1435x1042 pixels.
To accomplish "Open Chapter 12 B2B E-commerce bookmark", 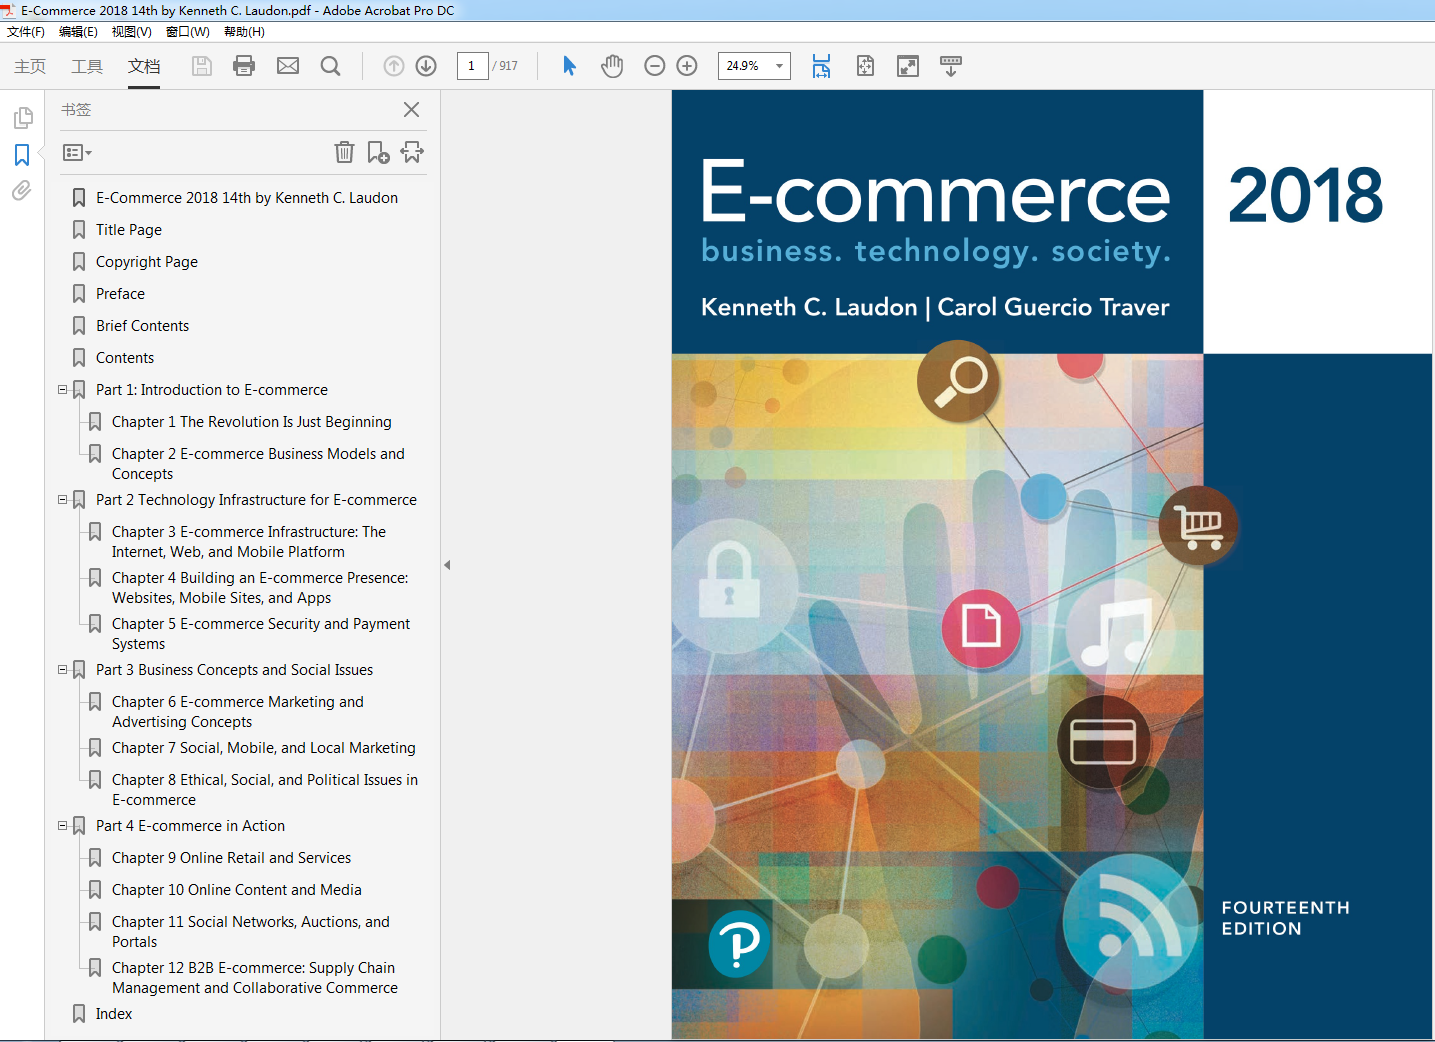I will pos(255,978).
